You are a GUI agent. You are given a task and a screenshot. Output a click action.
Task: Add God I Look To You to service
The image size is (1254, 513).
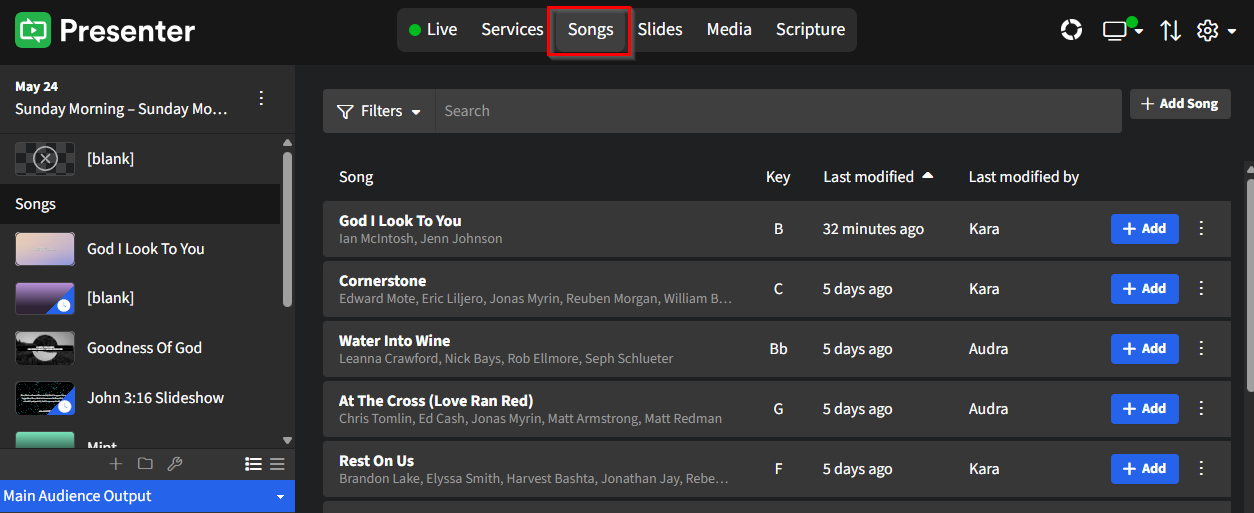pyautogui.click(x=1144, y=229)
